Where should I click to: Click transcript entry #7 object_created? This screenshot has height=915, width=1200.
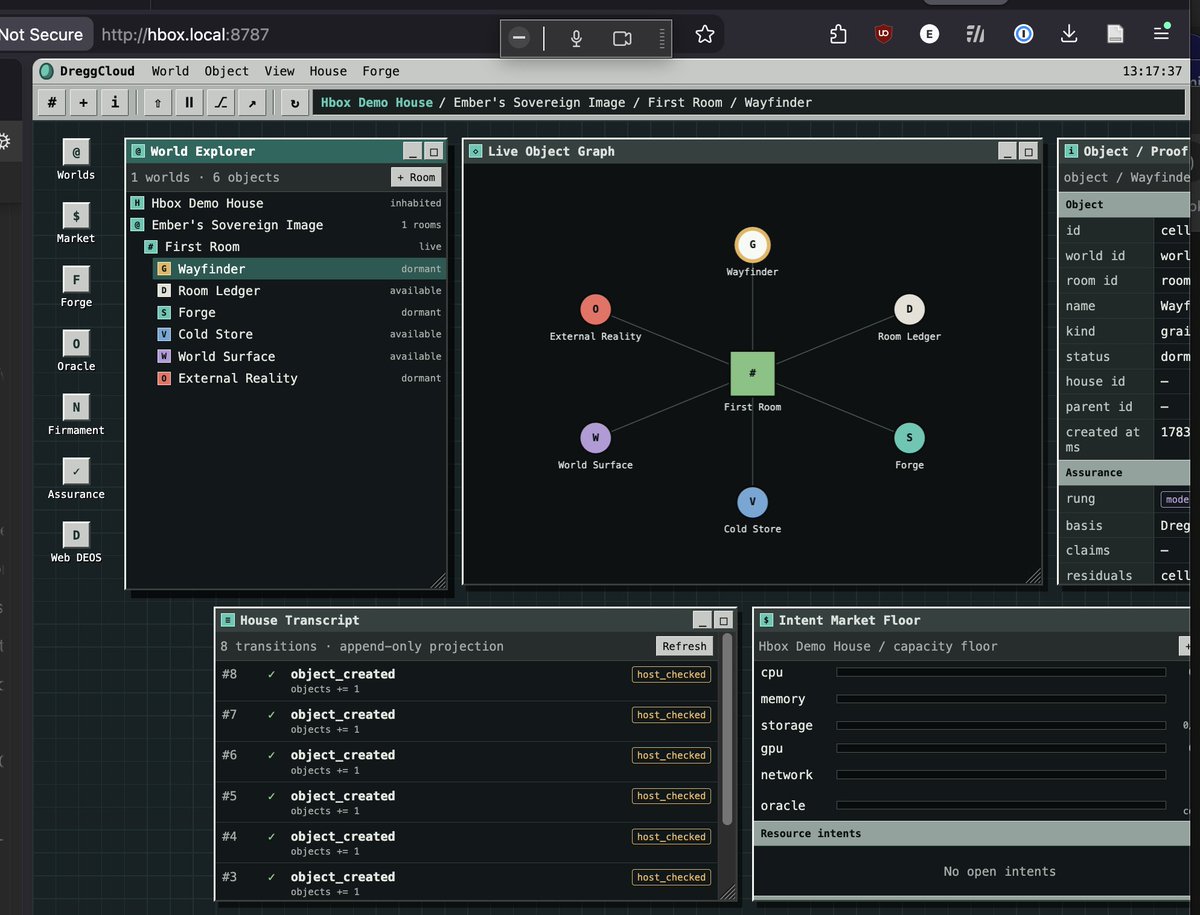coord(467,721)
